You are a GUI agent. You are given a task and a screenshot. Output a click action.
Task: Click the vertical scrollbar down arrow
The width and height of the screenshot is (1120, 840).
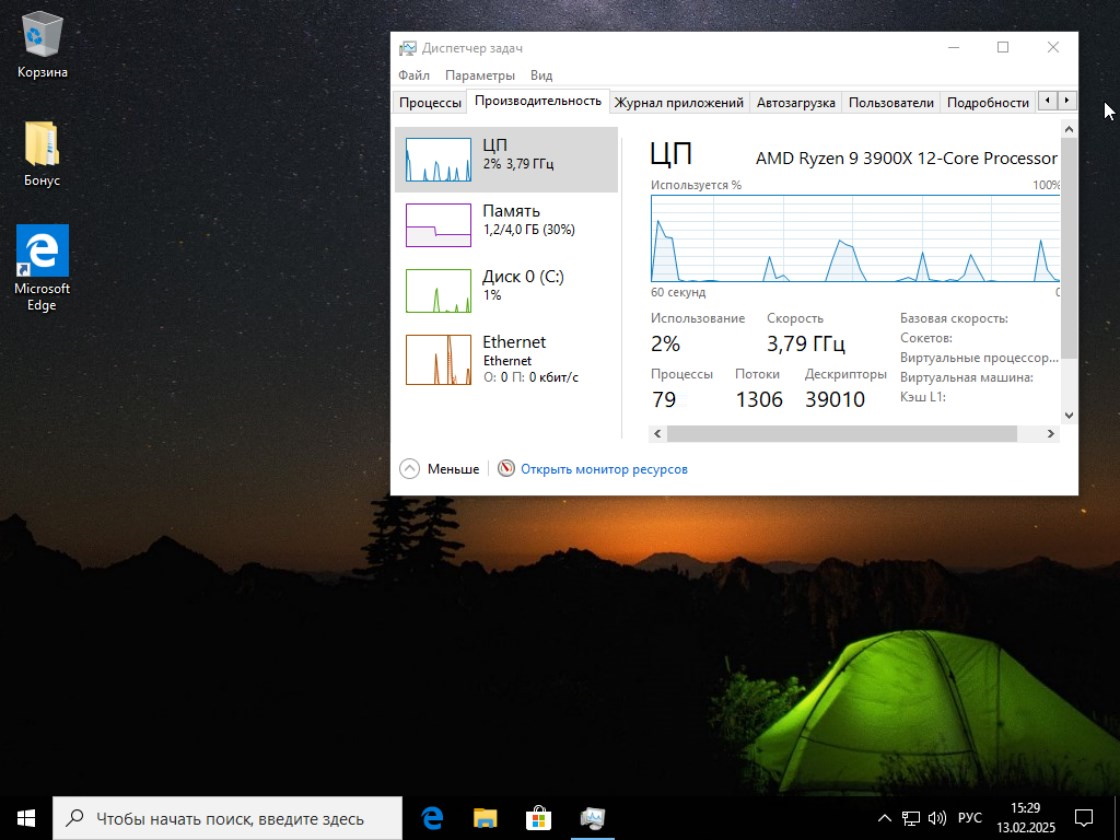(1069, 415)
